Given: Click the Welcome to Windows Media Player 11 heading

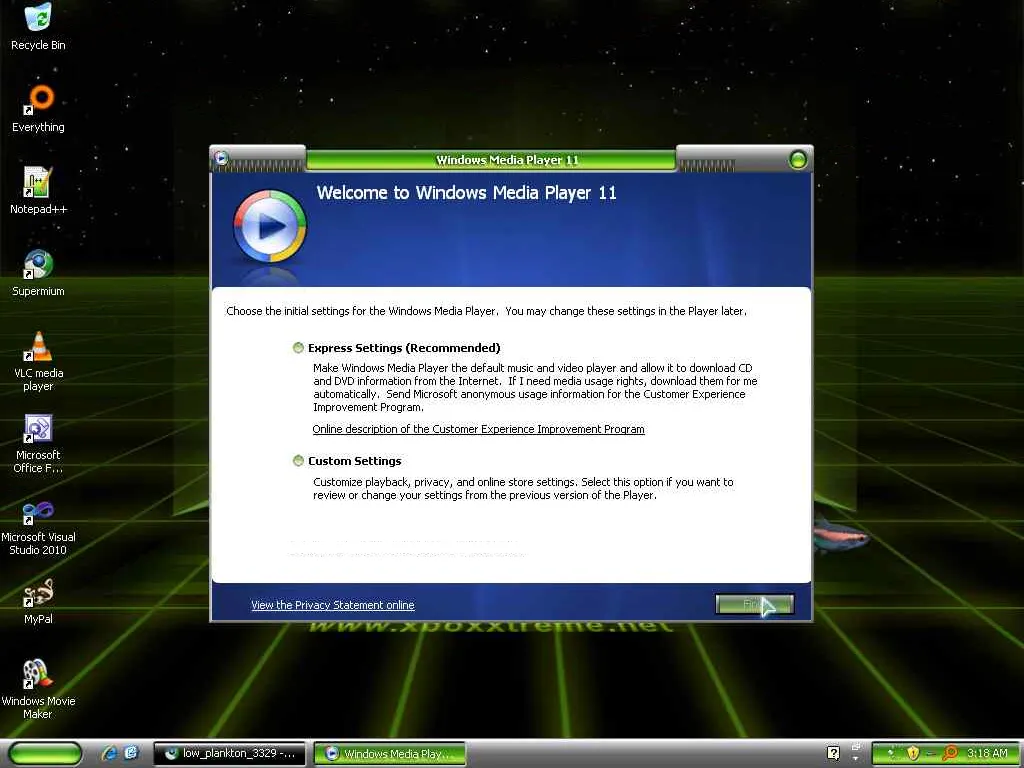Looking at the screenshot, I should coord(466,193).
